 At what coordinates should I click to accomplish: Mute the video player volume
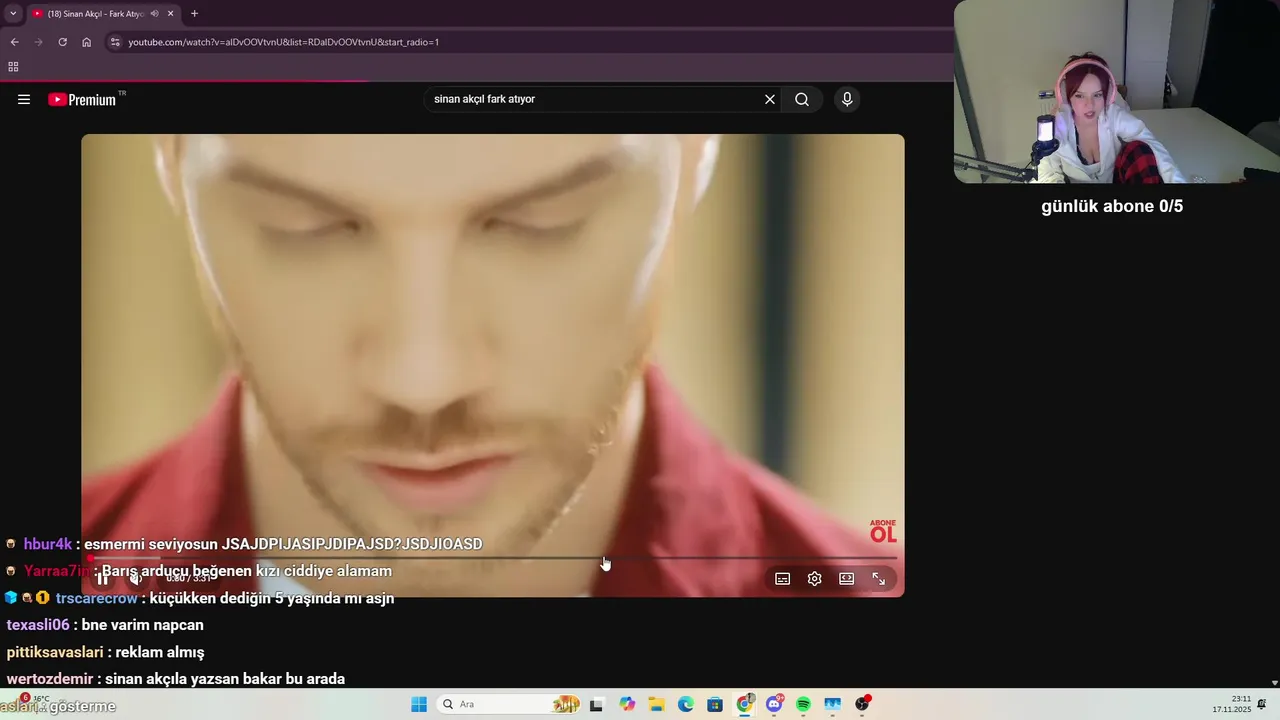tap(136, 578)
